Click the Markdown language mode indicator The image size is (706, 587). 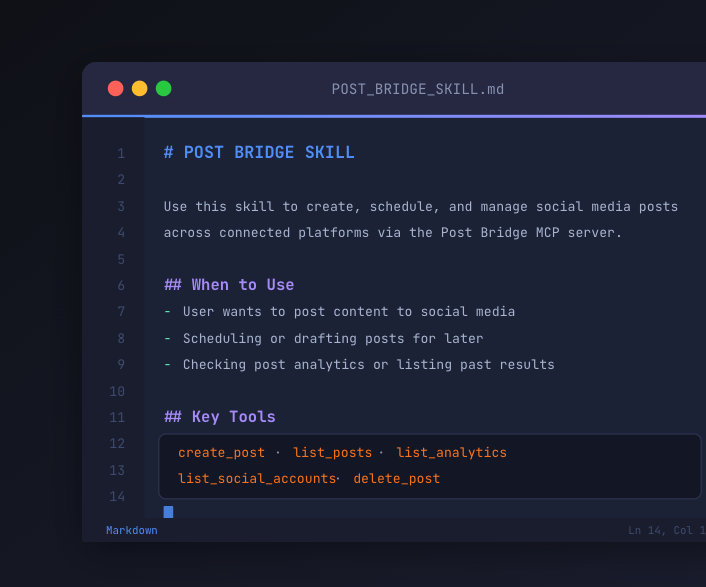(x=132, y=530)
